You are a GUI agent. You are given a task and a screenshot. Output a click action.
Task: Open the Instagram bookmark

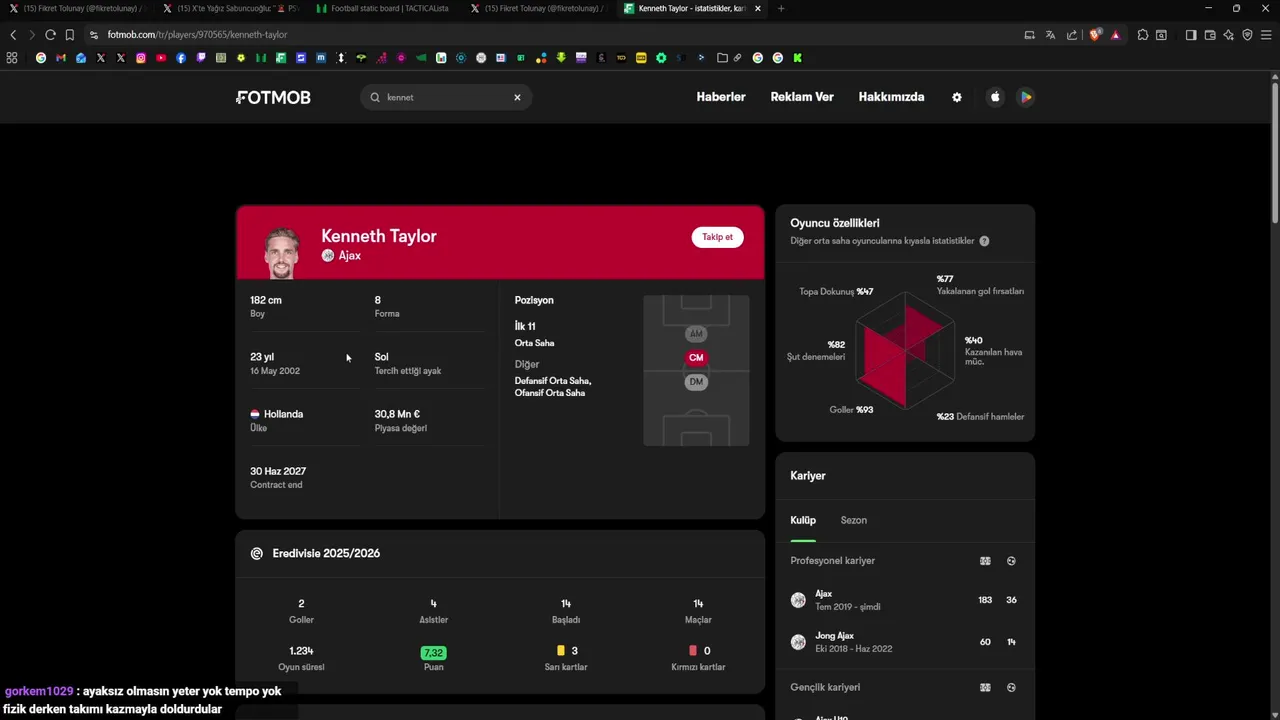[141, 58]
